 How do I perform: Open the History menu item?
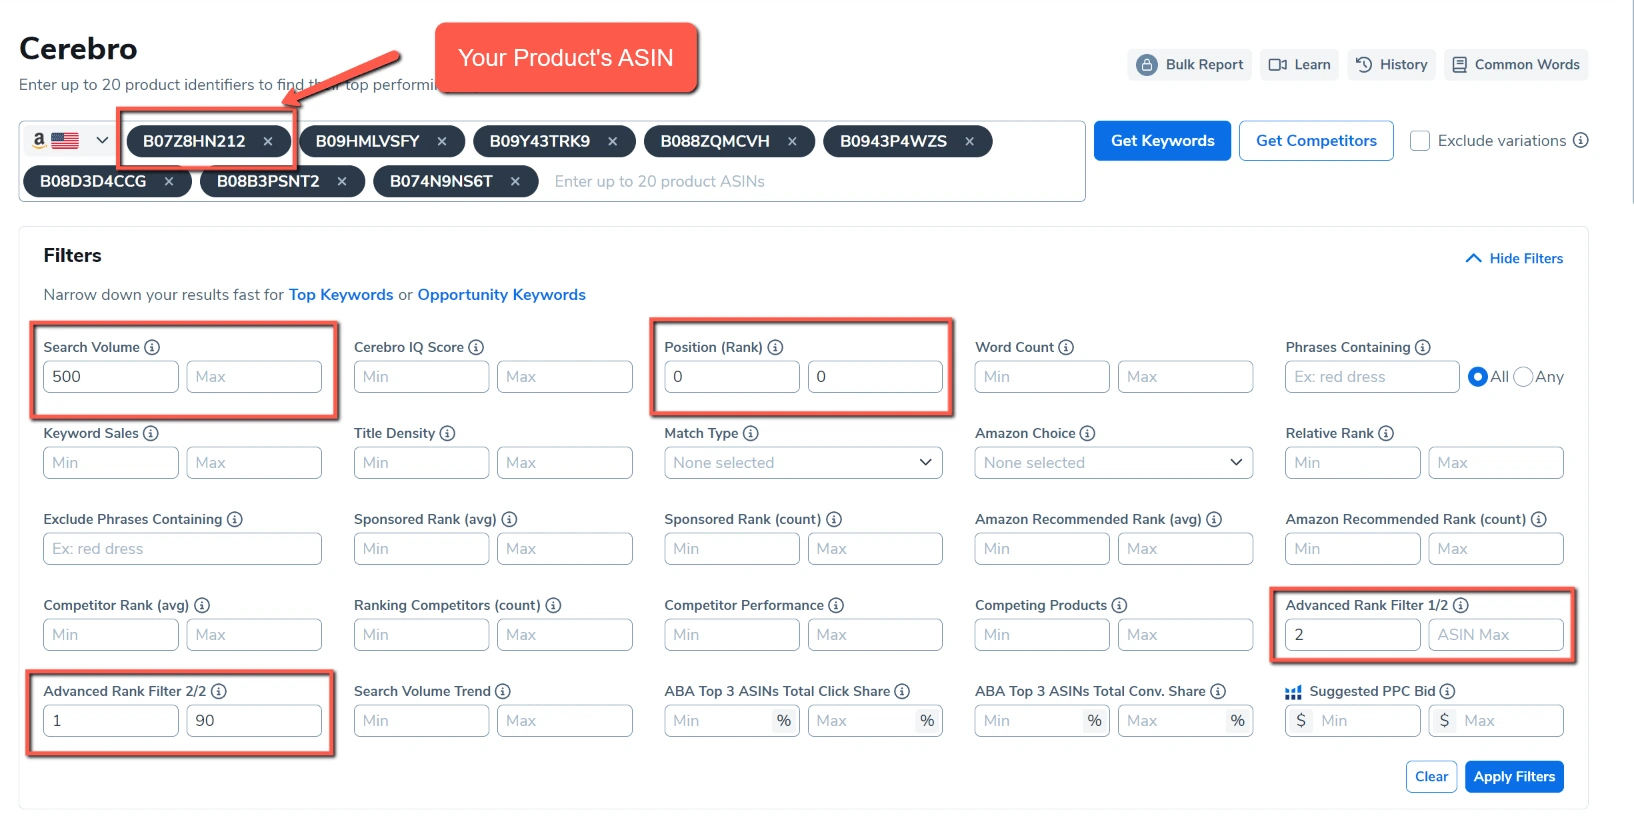click(1391, 65)
